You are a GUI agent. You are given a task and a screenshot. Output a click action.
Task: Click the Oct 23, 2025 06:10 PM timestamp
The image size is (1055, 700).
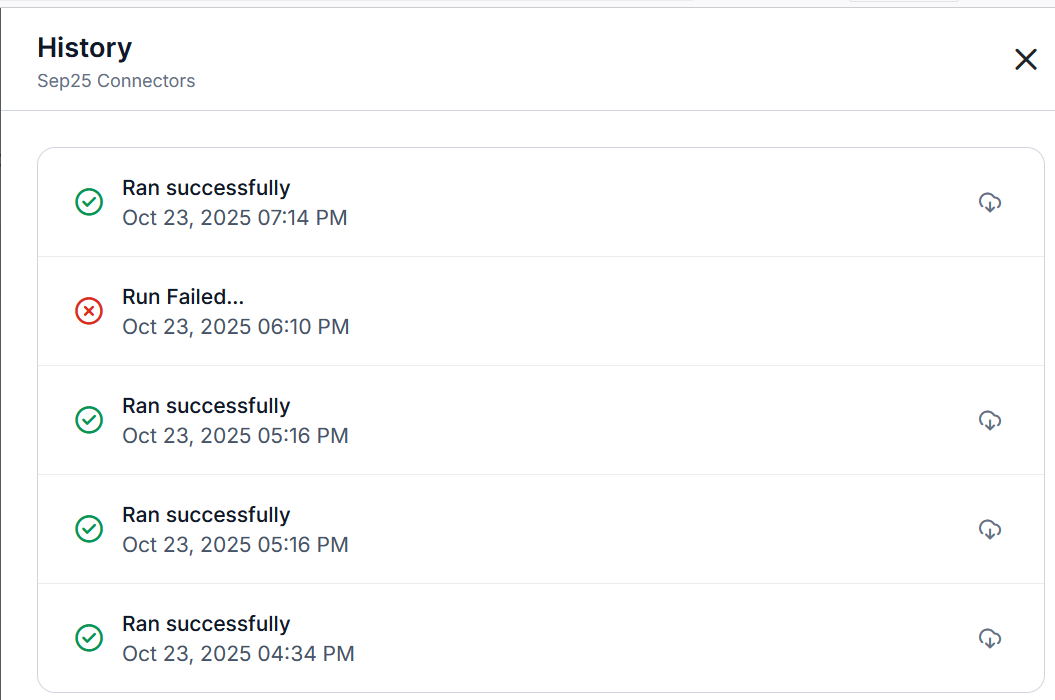tap(236, 327)
